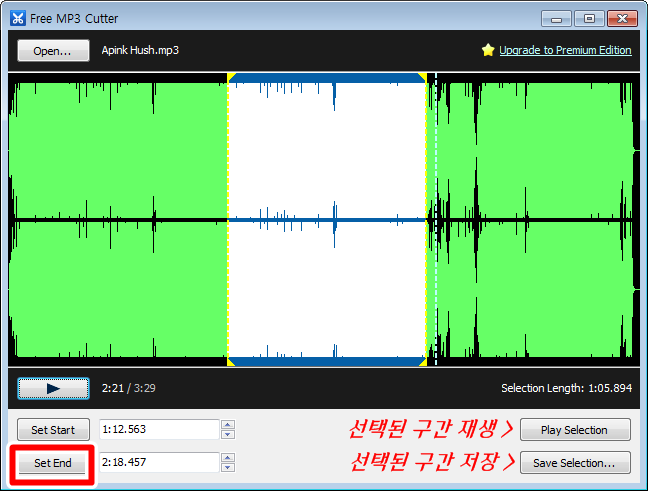Increase start time with up arrow

click(228, 424)
